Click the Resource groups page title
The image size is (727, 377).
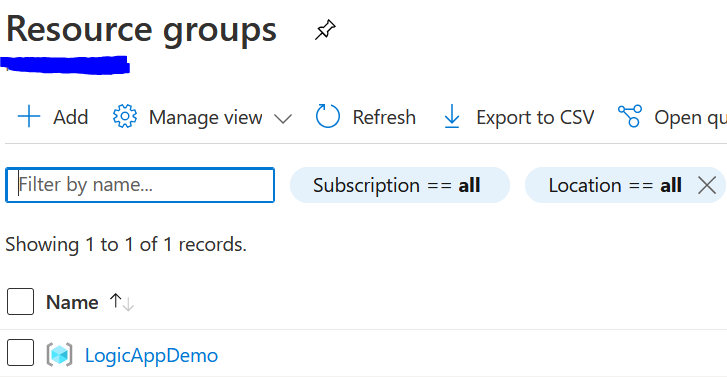point(141,29)
